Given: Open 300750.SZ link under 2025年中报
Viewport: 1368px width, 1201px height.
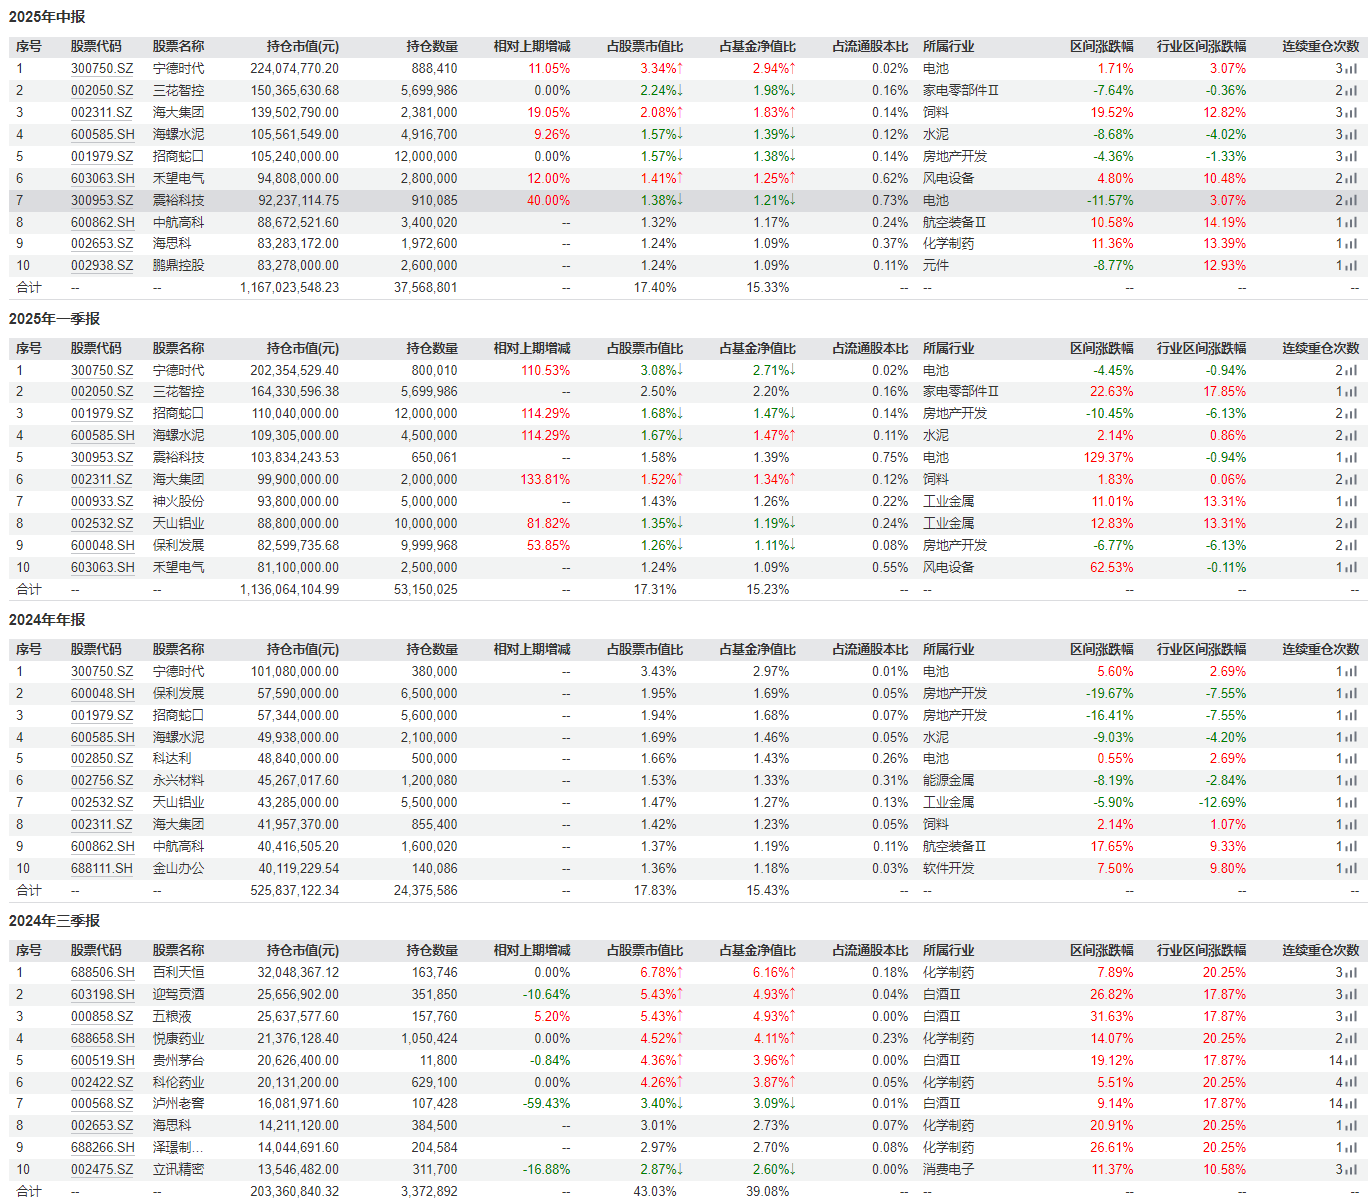Looking at the screenshot, I should [102, 69].
